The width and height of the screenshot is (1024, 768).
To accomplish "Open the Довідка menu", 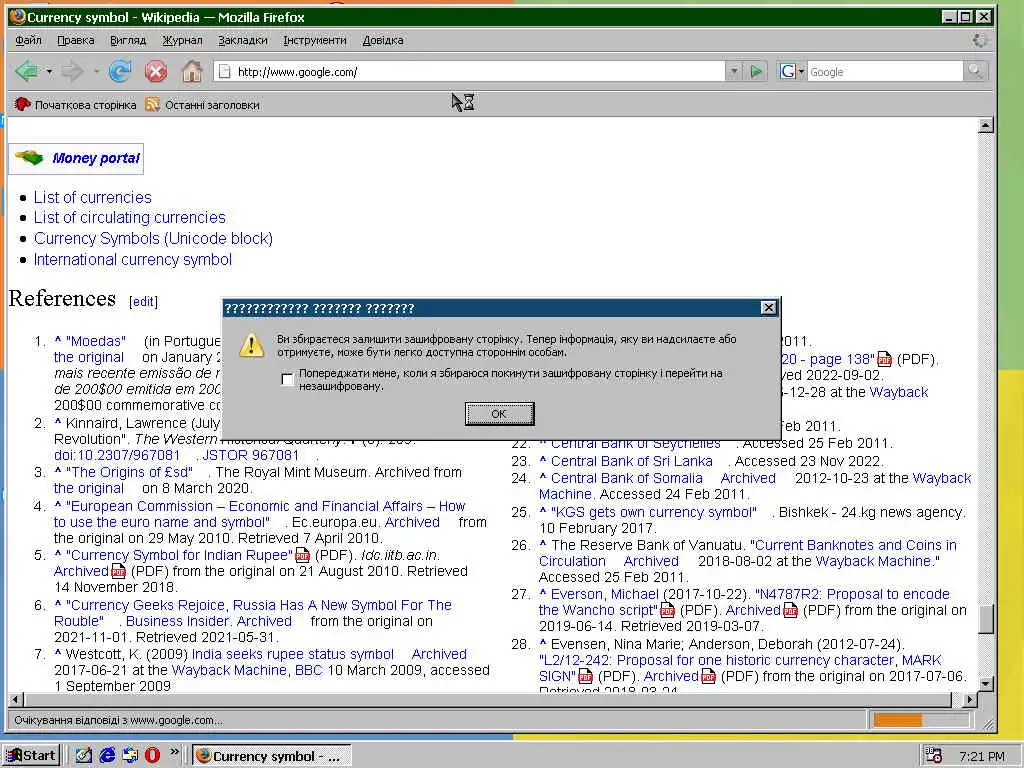I will click(383, 40).
